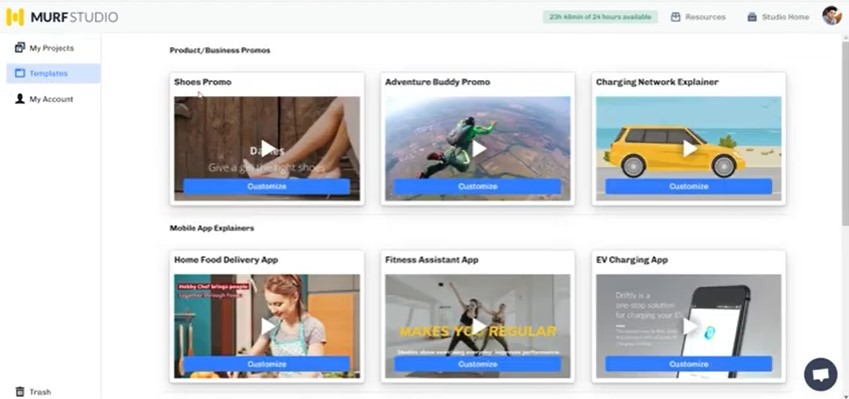849x399 pixels.
Task: Click the scrollbar down arrow
Action: 845,395
